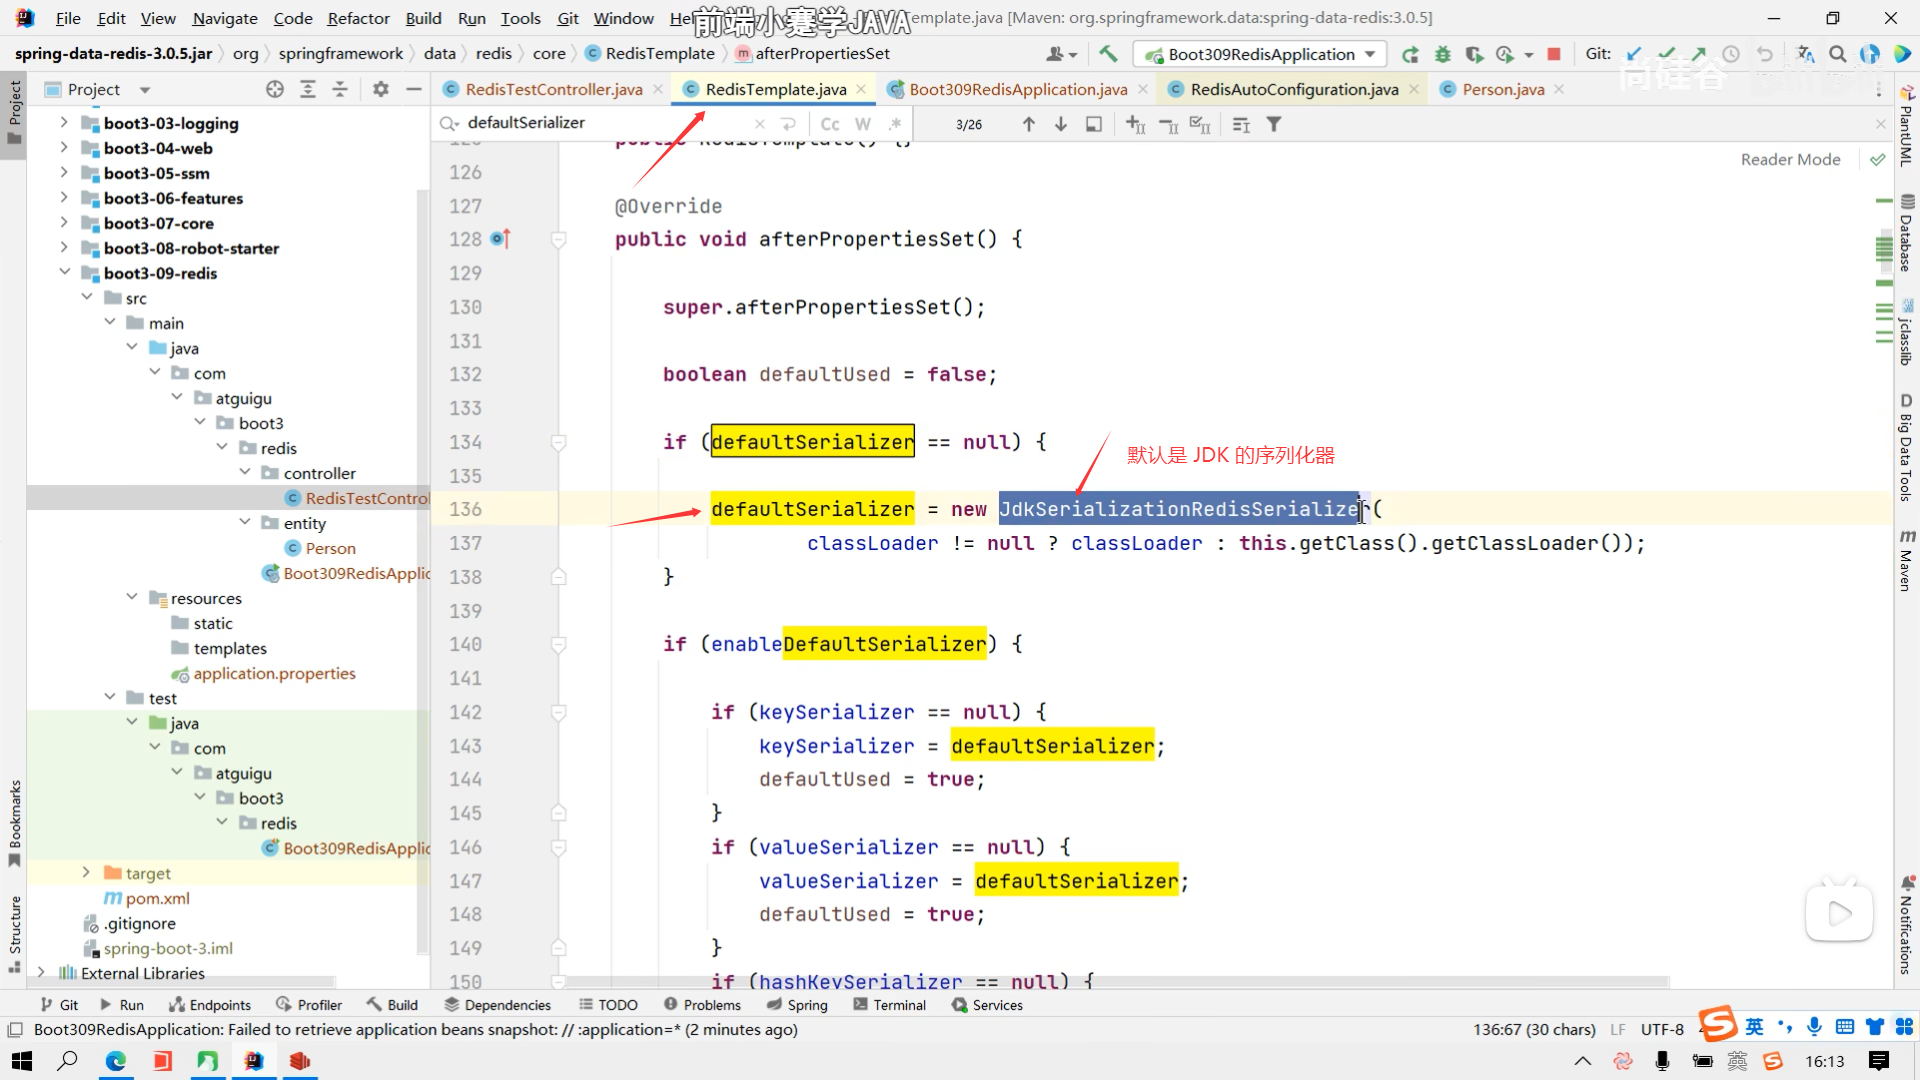Toggle Regex search option
This screenshot has width=1920, height=1080.
[895, 124]
